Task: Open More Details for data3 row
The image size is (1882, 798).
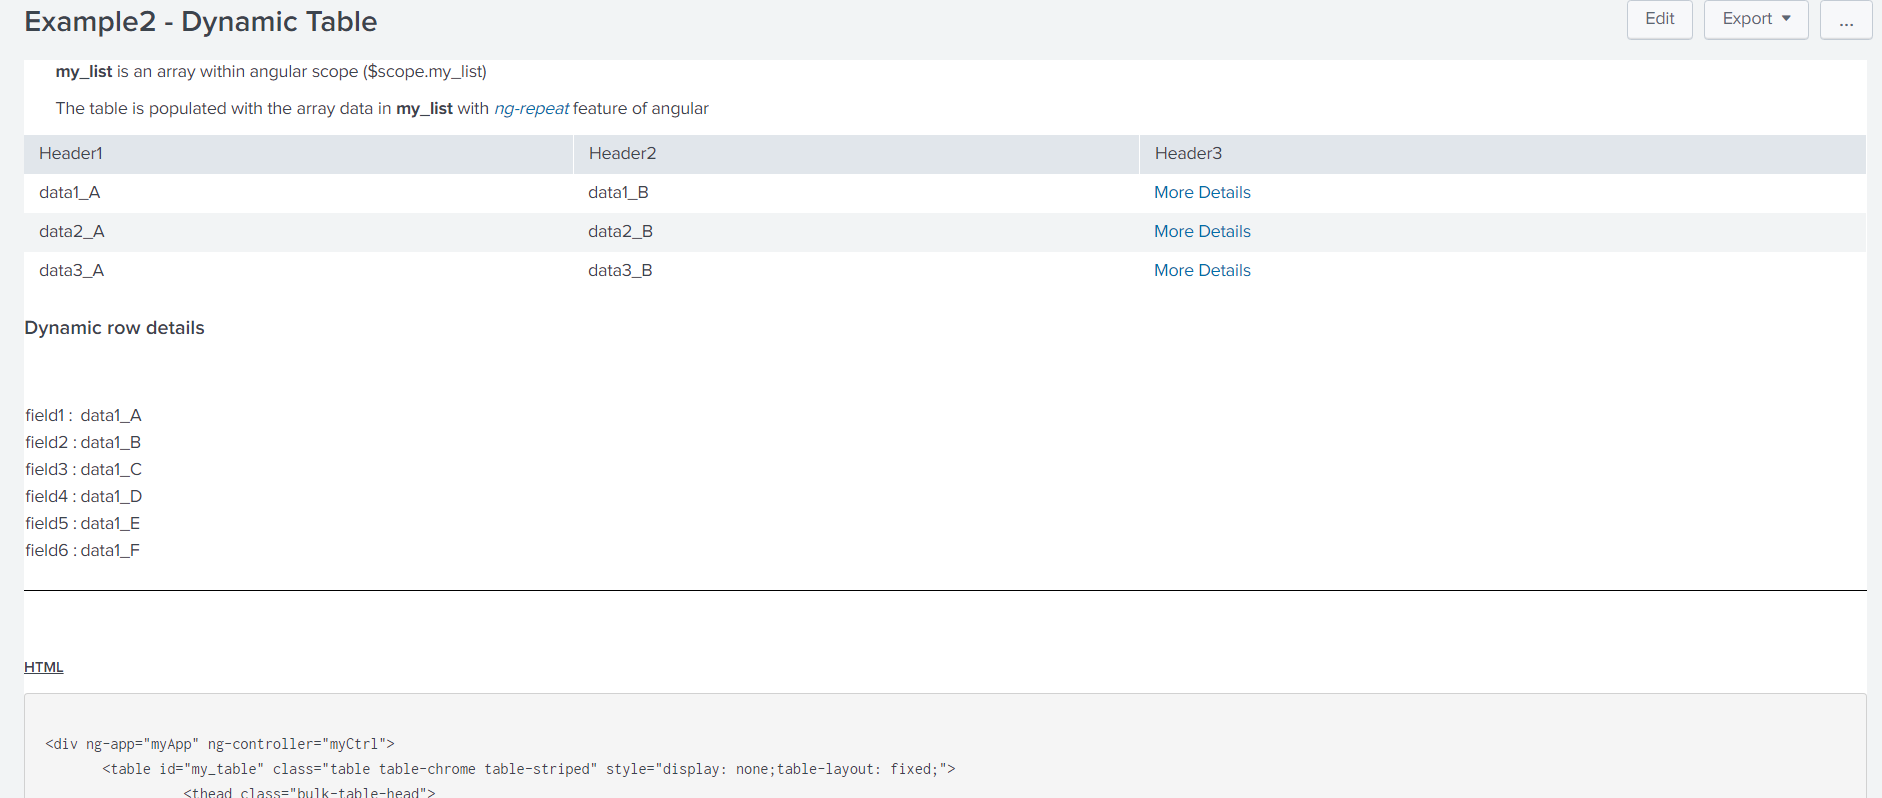Action: click(1201, 270)
